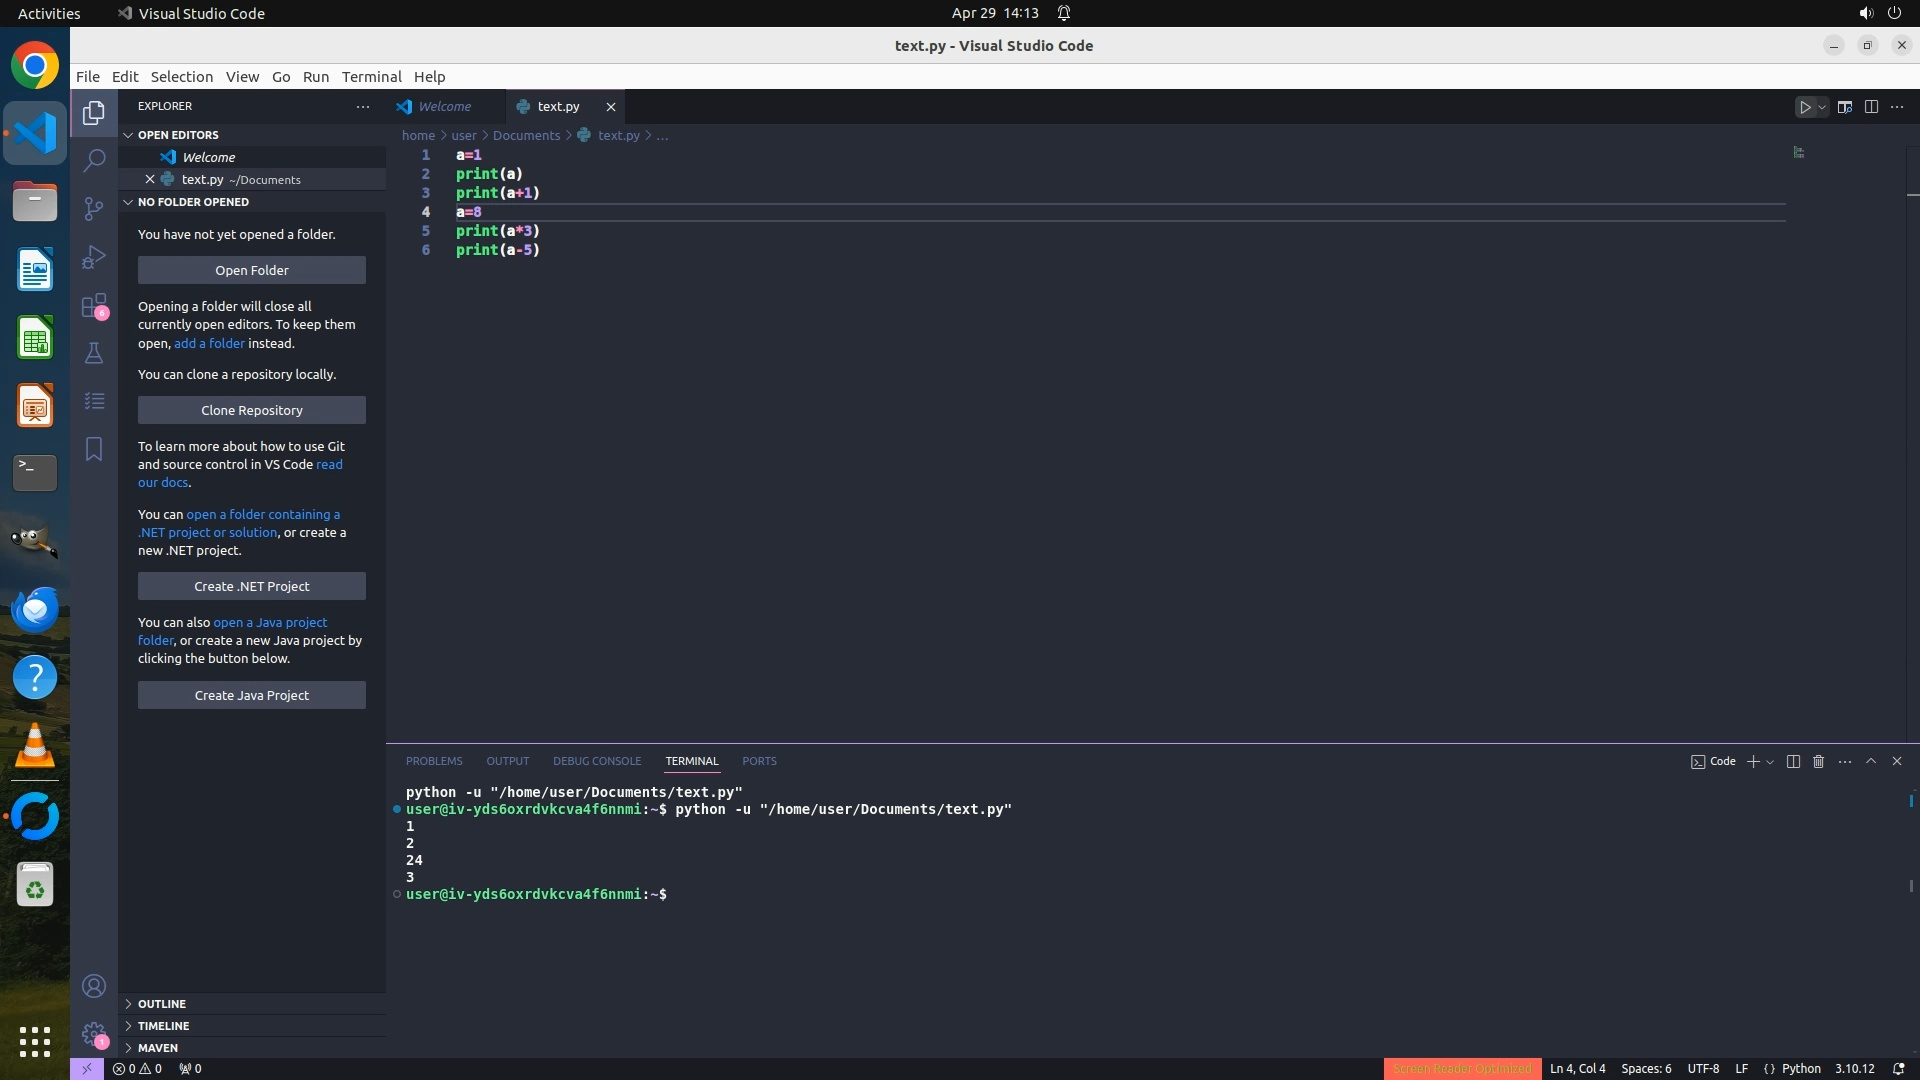Screen dimensions: 1920x1080
Task: Open the Source Control view
Action: tap(94, 208)
